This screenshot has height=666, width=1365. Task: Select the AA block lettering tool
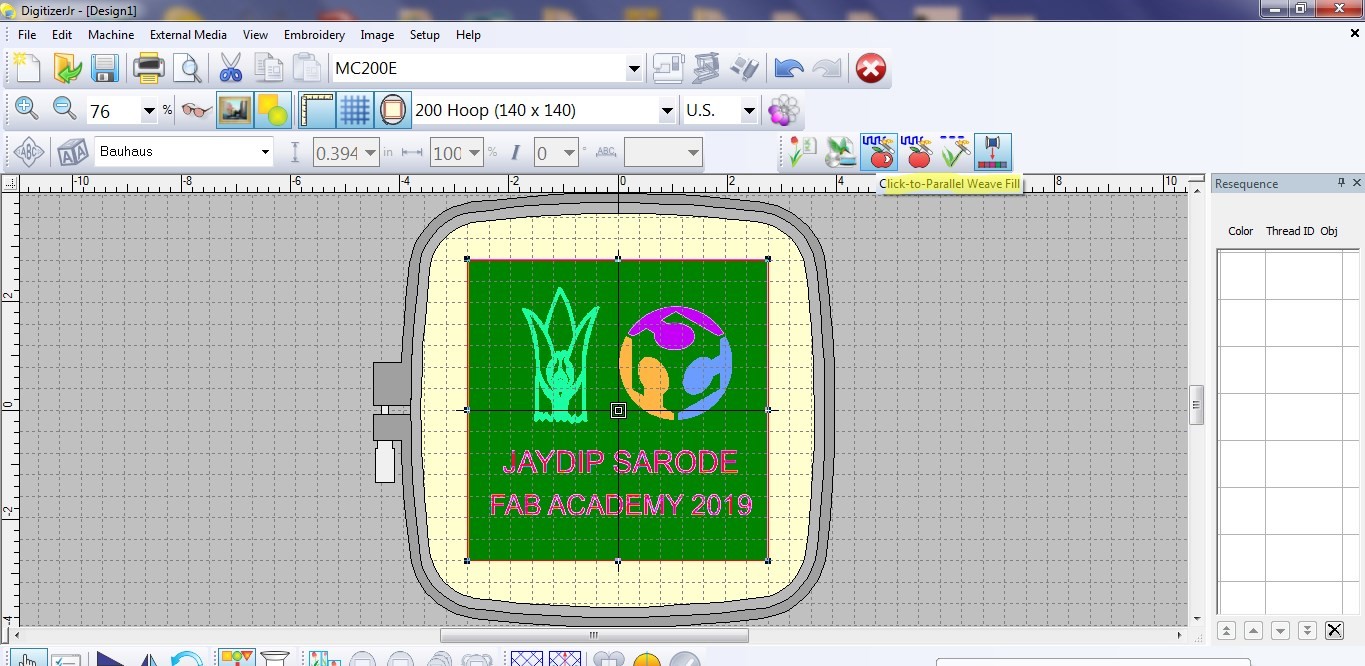[x=72, y=152]
